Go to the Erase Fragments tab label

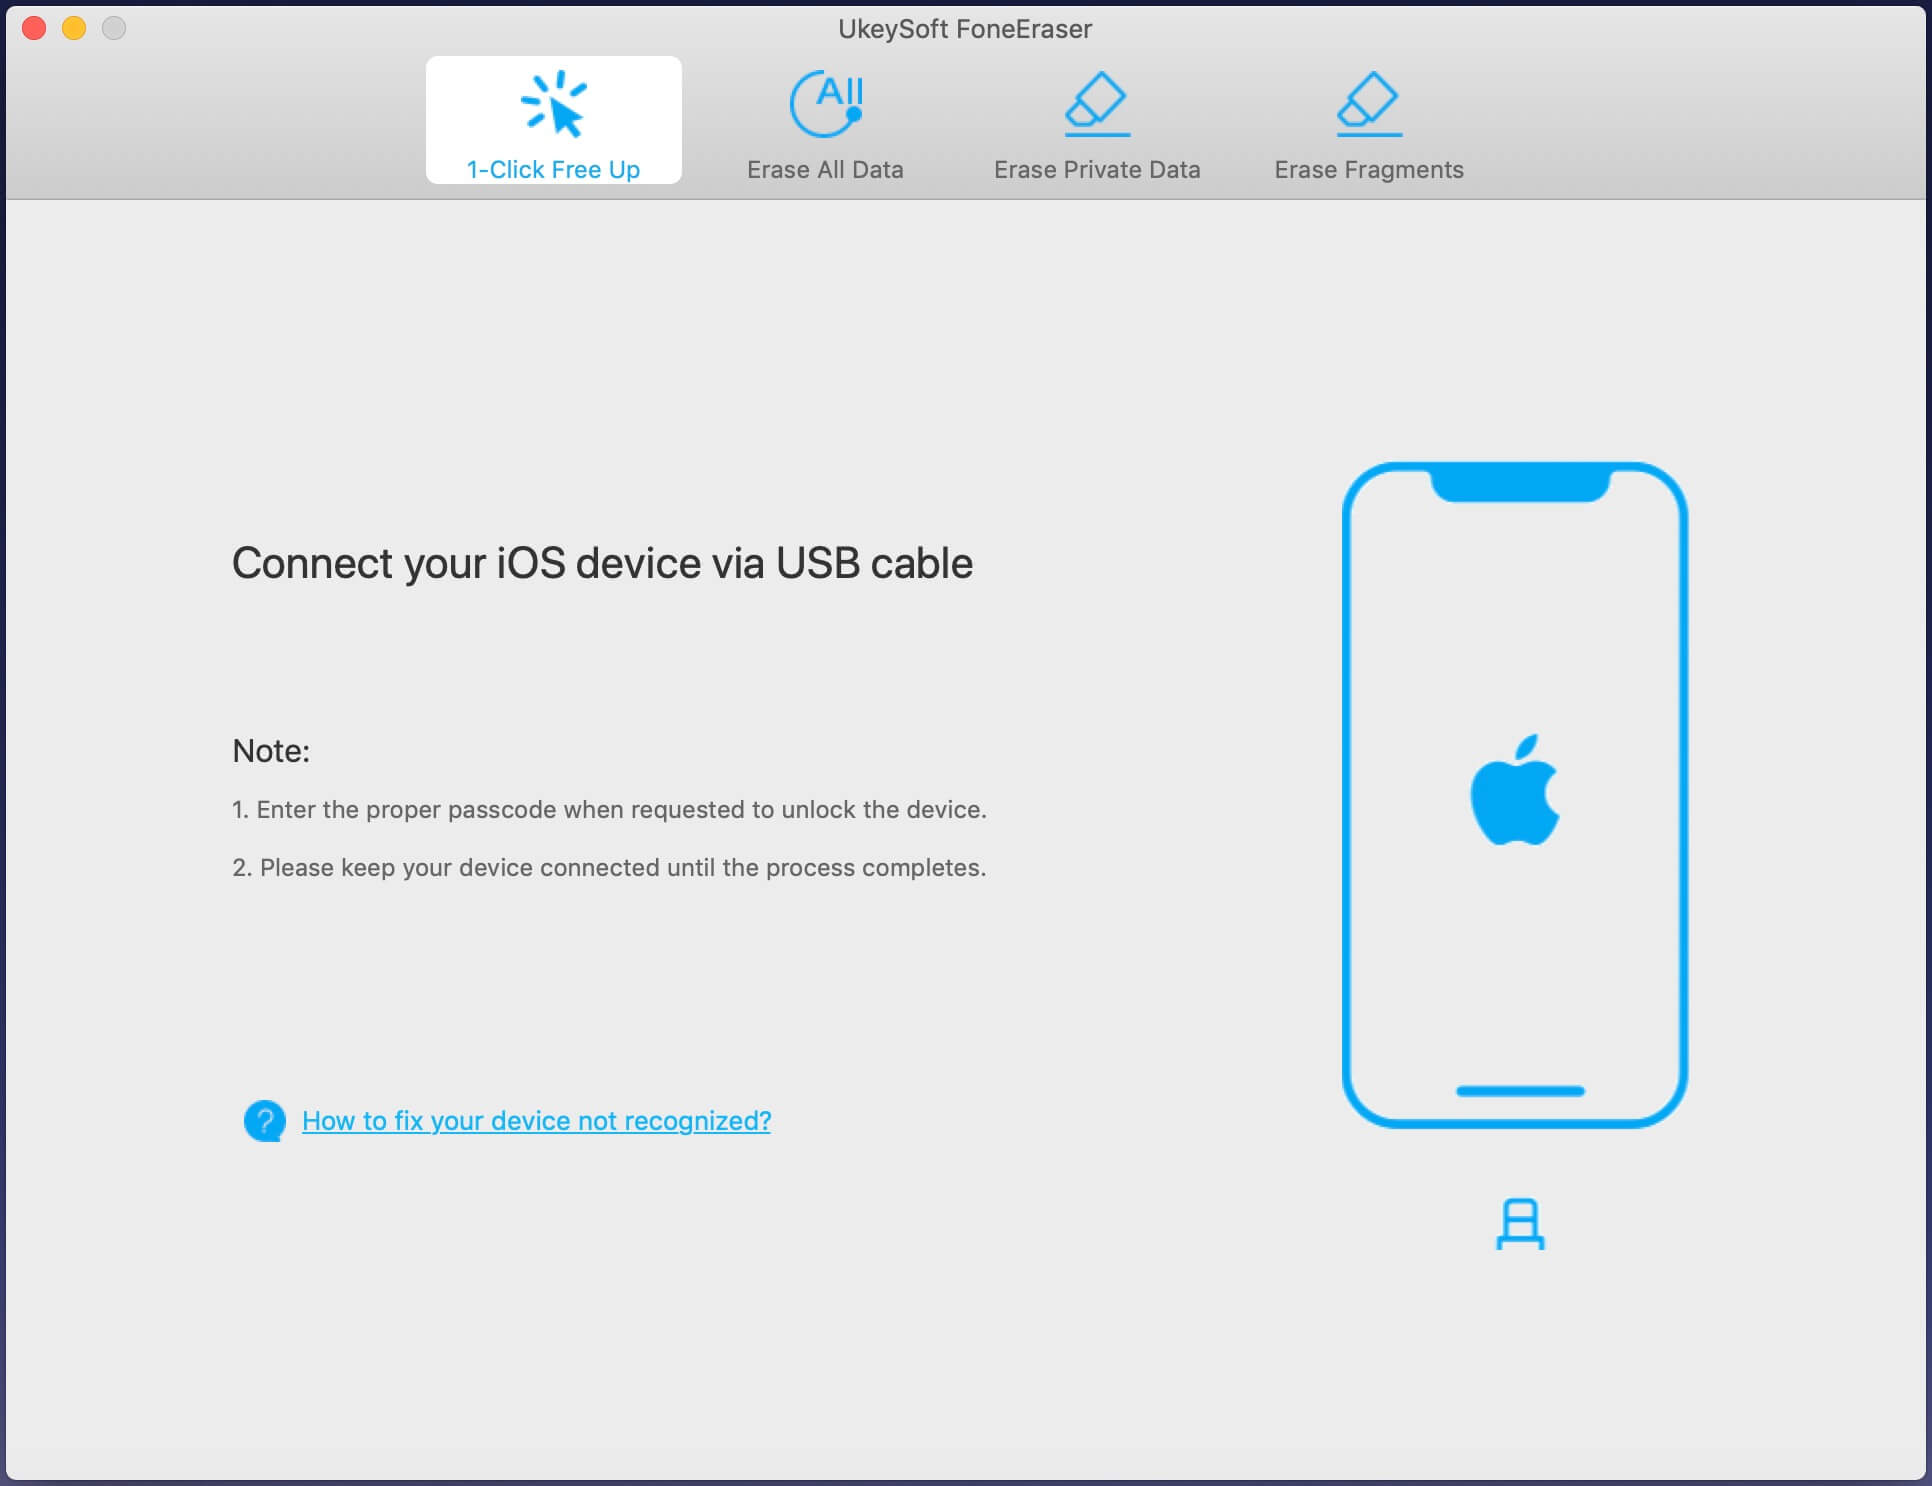1368,170
